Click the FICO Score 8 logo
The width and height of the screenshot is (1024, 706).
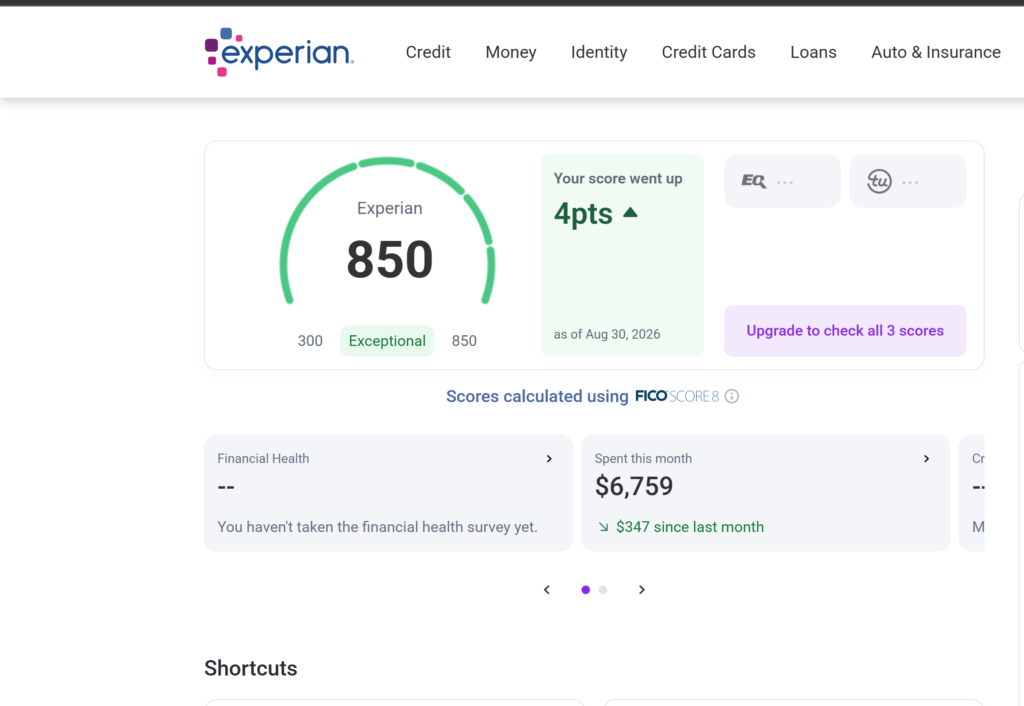[x=677, y=396]
